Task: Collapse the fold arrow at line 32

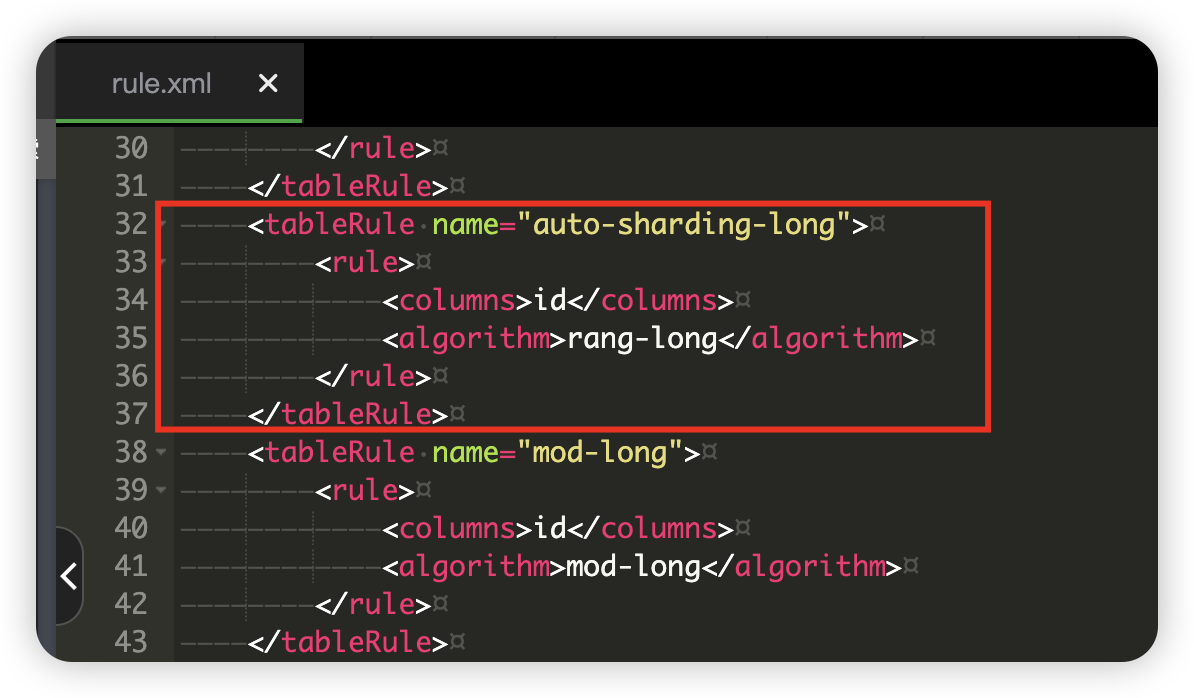Action: click(162, 224)
